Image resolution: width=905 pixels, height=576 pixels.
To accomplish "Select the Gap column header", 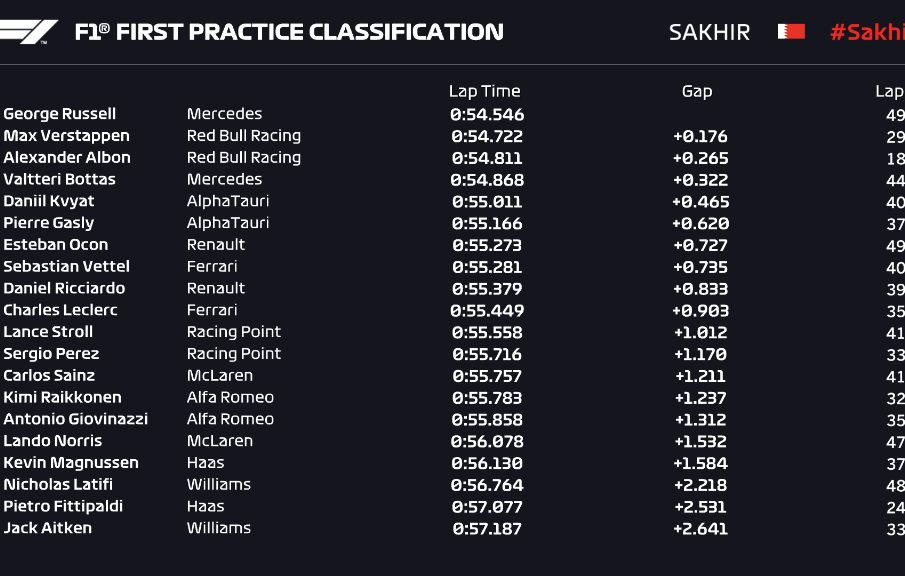I will click(x=697, y=91).
